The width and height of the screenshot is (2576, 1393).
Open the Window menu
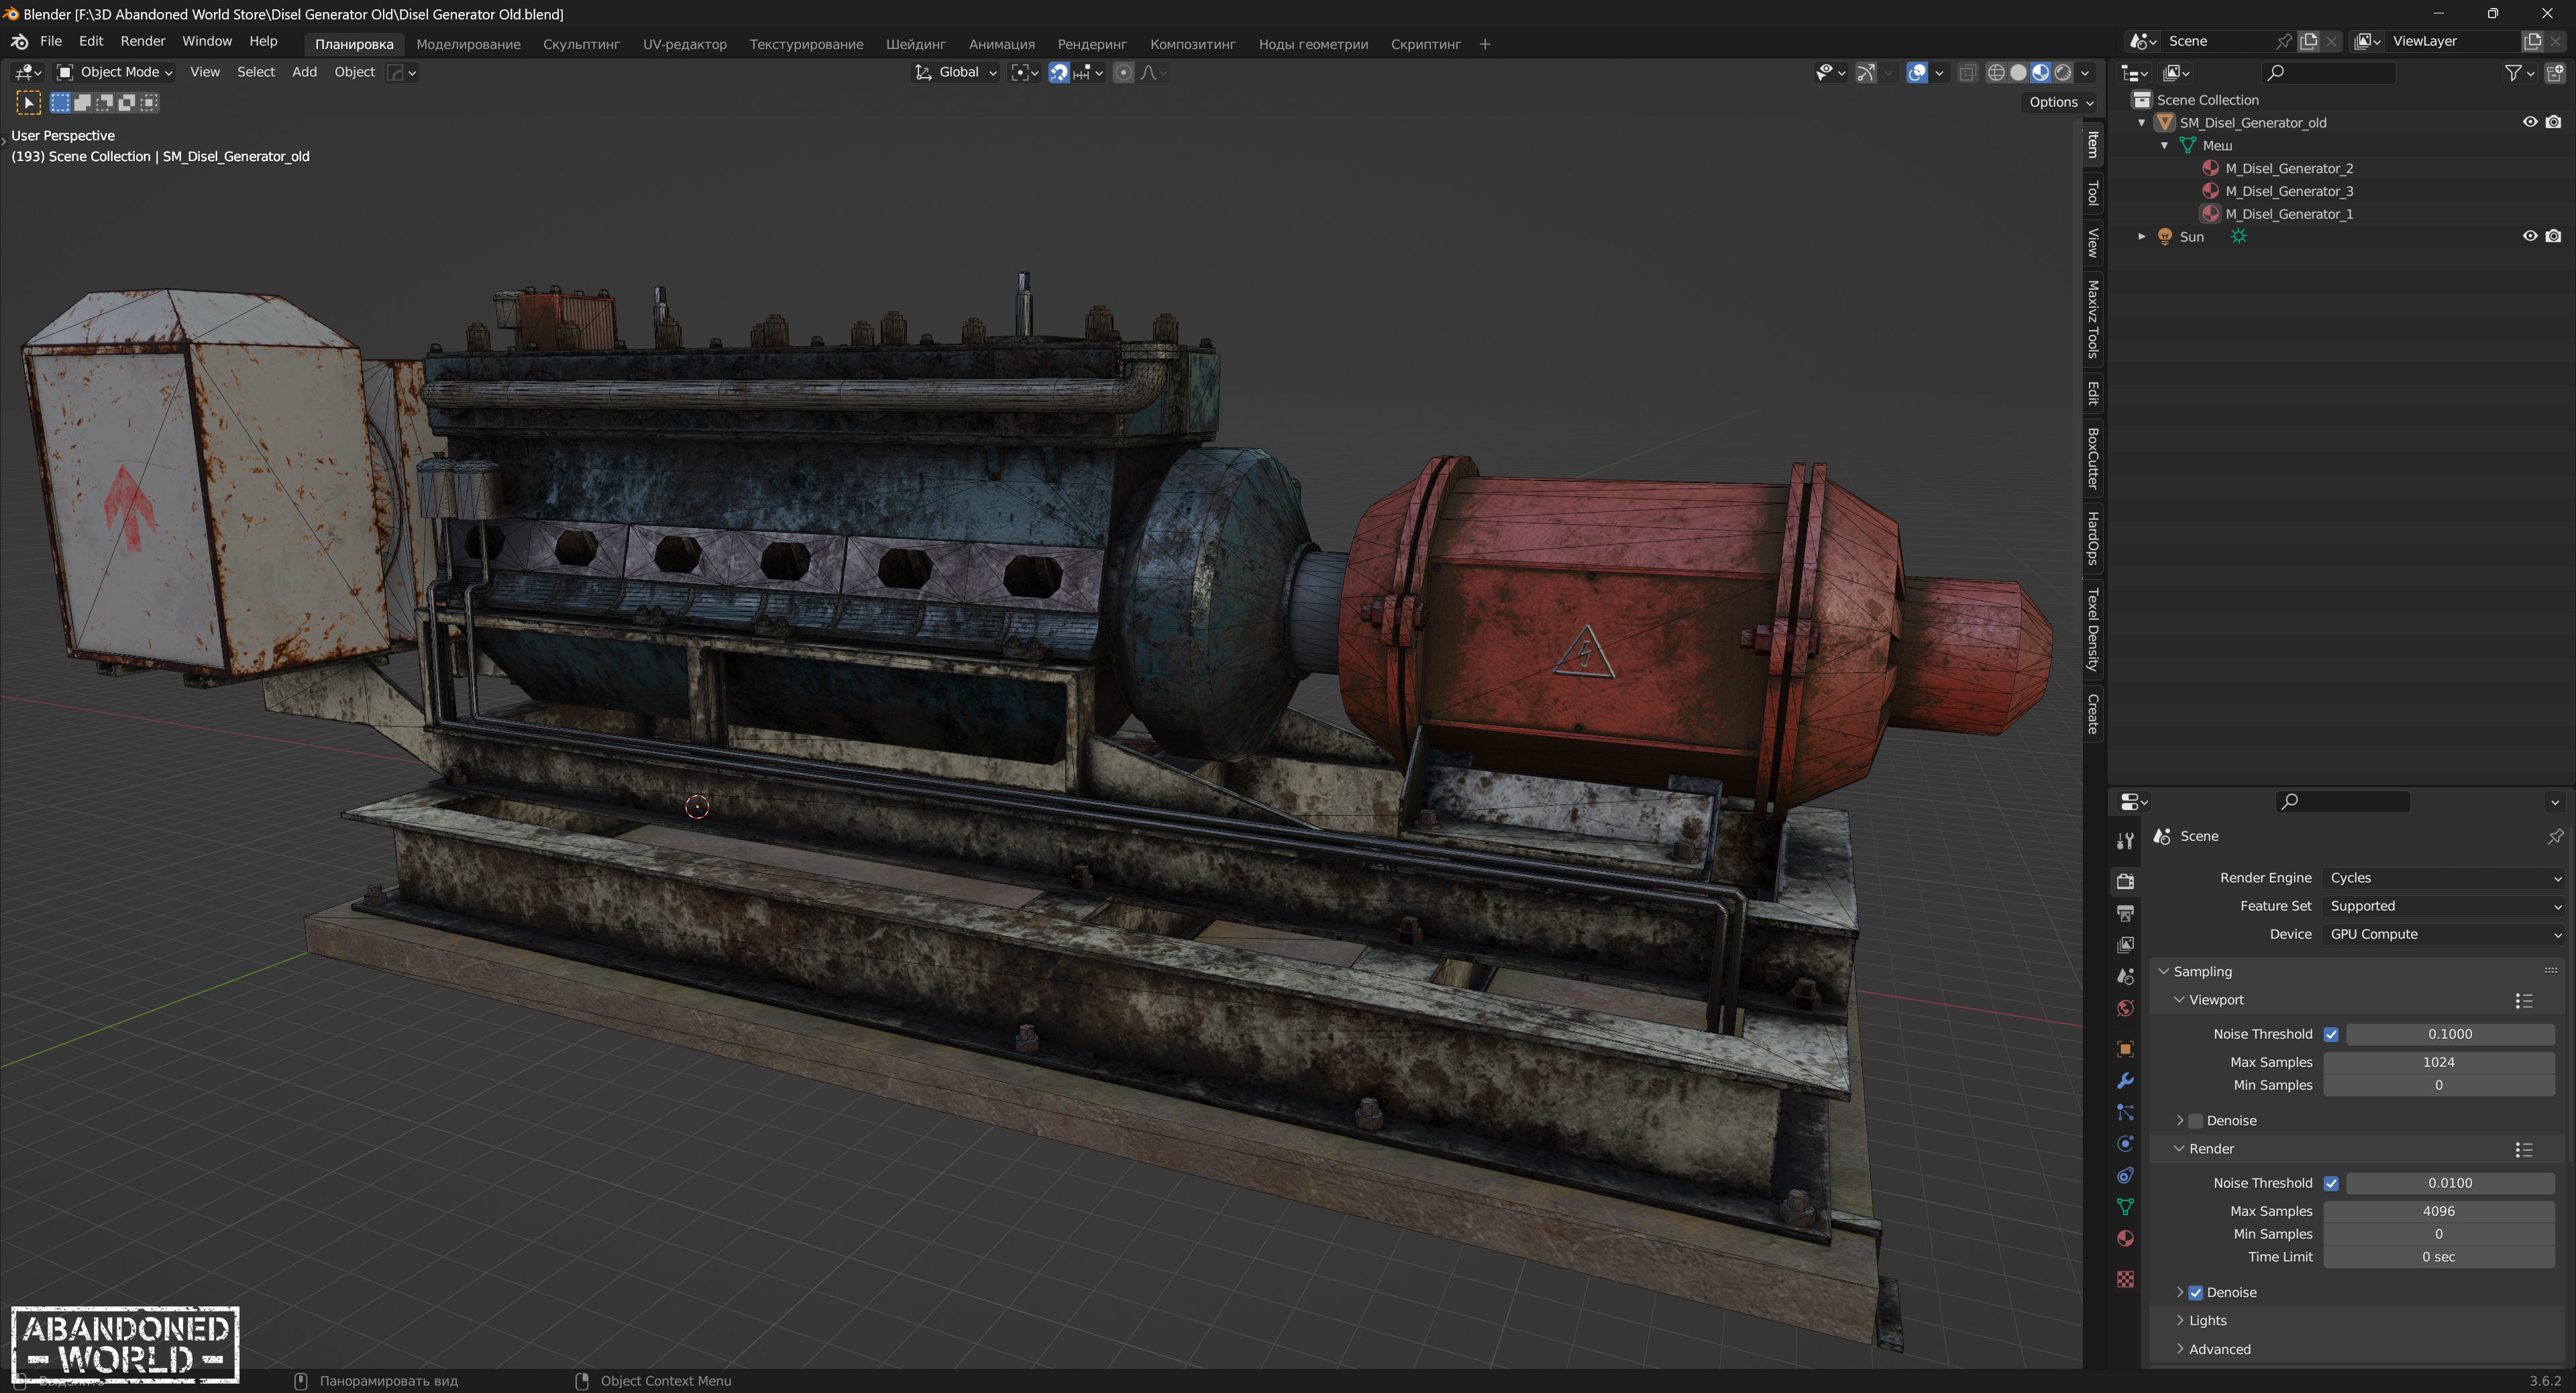(x=207, y=41)
